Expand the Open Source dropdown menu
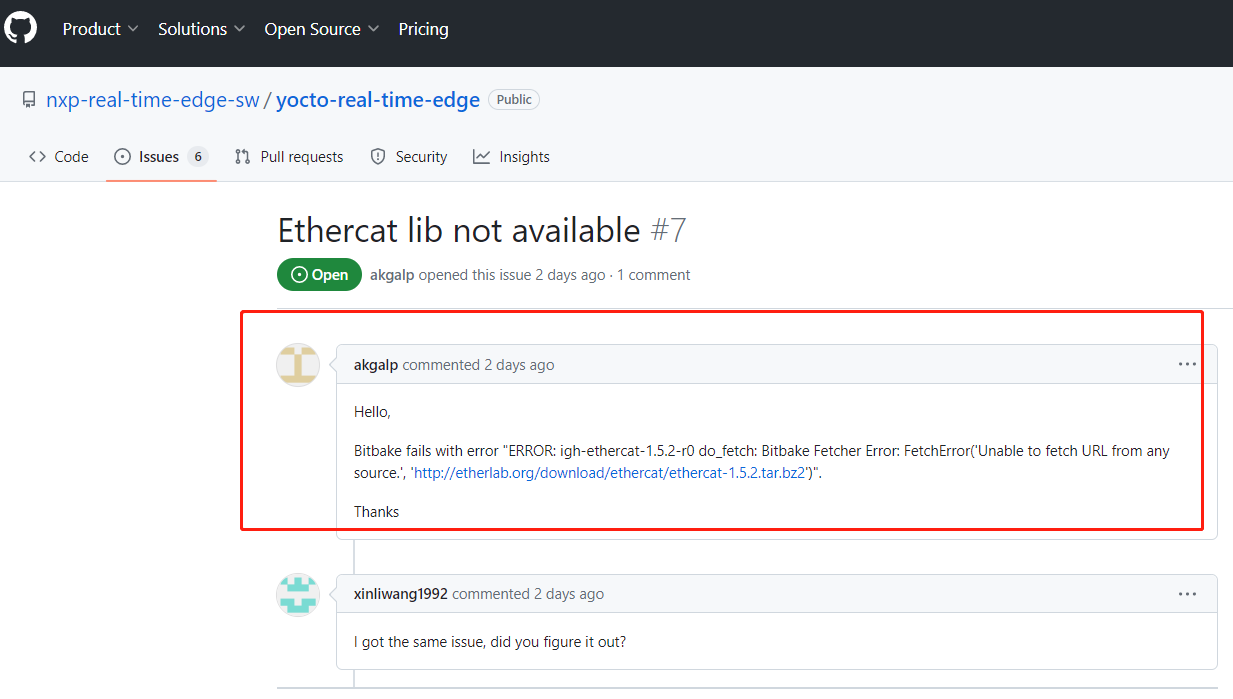This screenshot has height=699, width=1233. [x=321, y=29]
